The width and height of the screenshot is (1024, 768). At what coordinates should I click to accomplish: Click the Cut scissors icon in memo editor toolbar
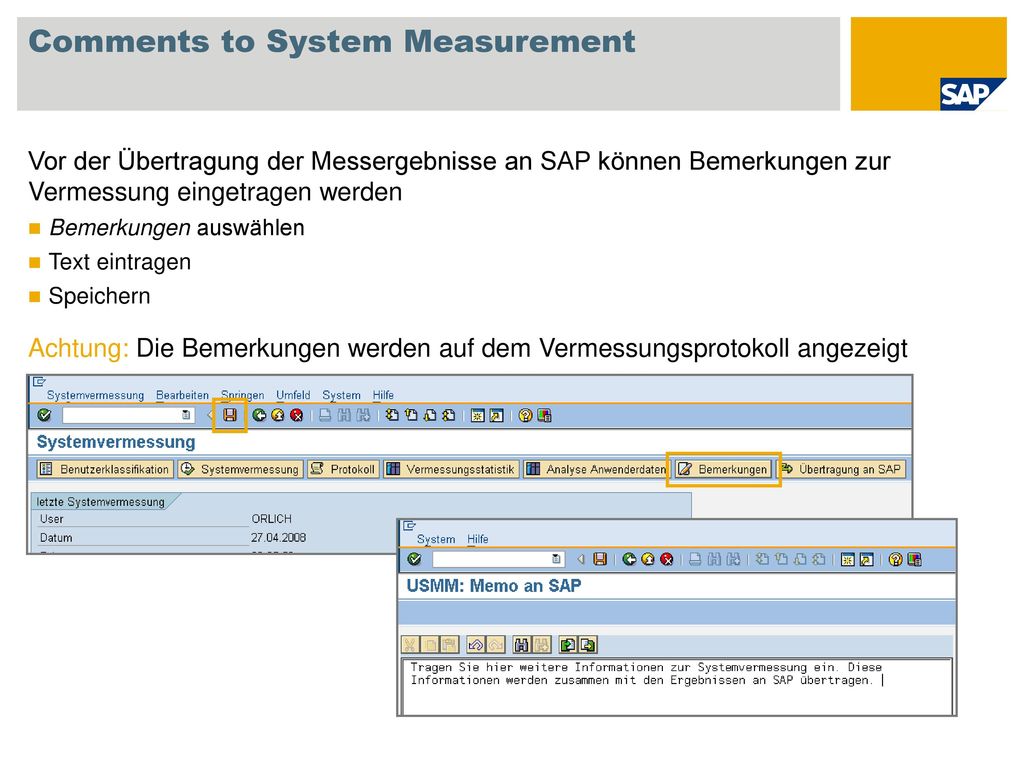tap(410, 645)
